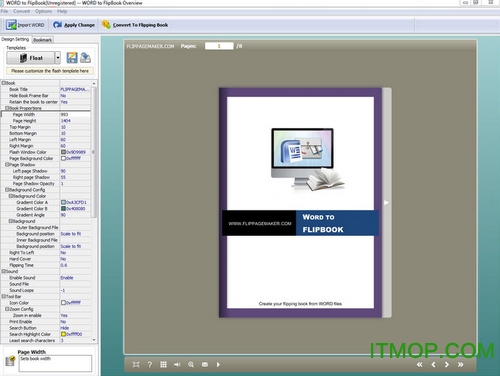Open the thumbnails grid icon
500x376 pixels.
click(x=163, y=364)
